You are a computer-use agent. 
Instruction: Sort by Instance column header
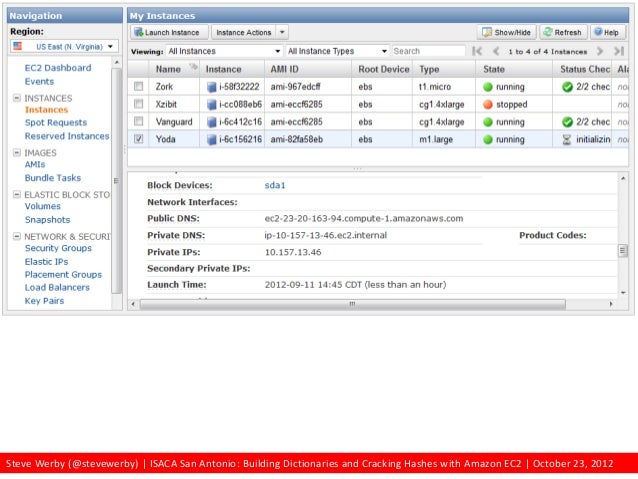[x=232, y=69]
